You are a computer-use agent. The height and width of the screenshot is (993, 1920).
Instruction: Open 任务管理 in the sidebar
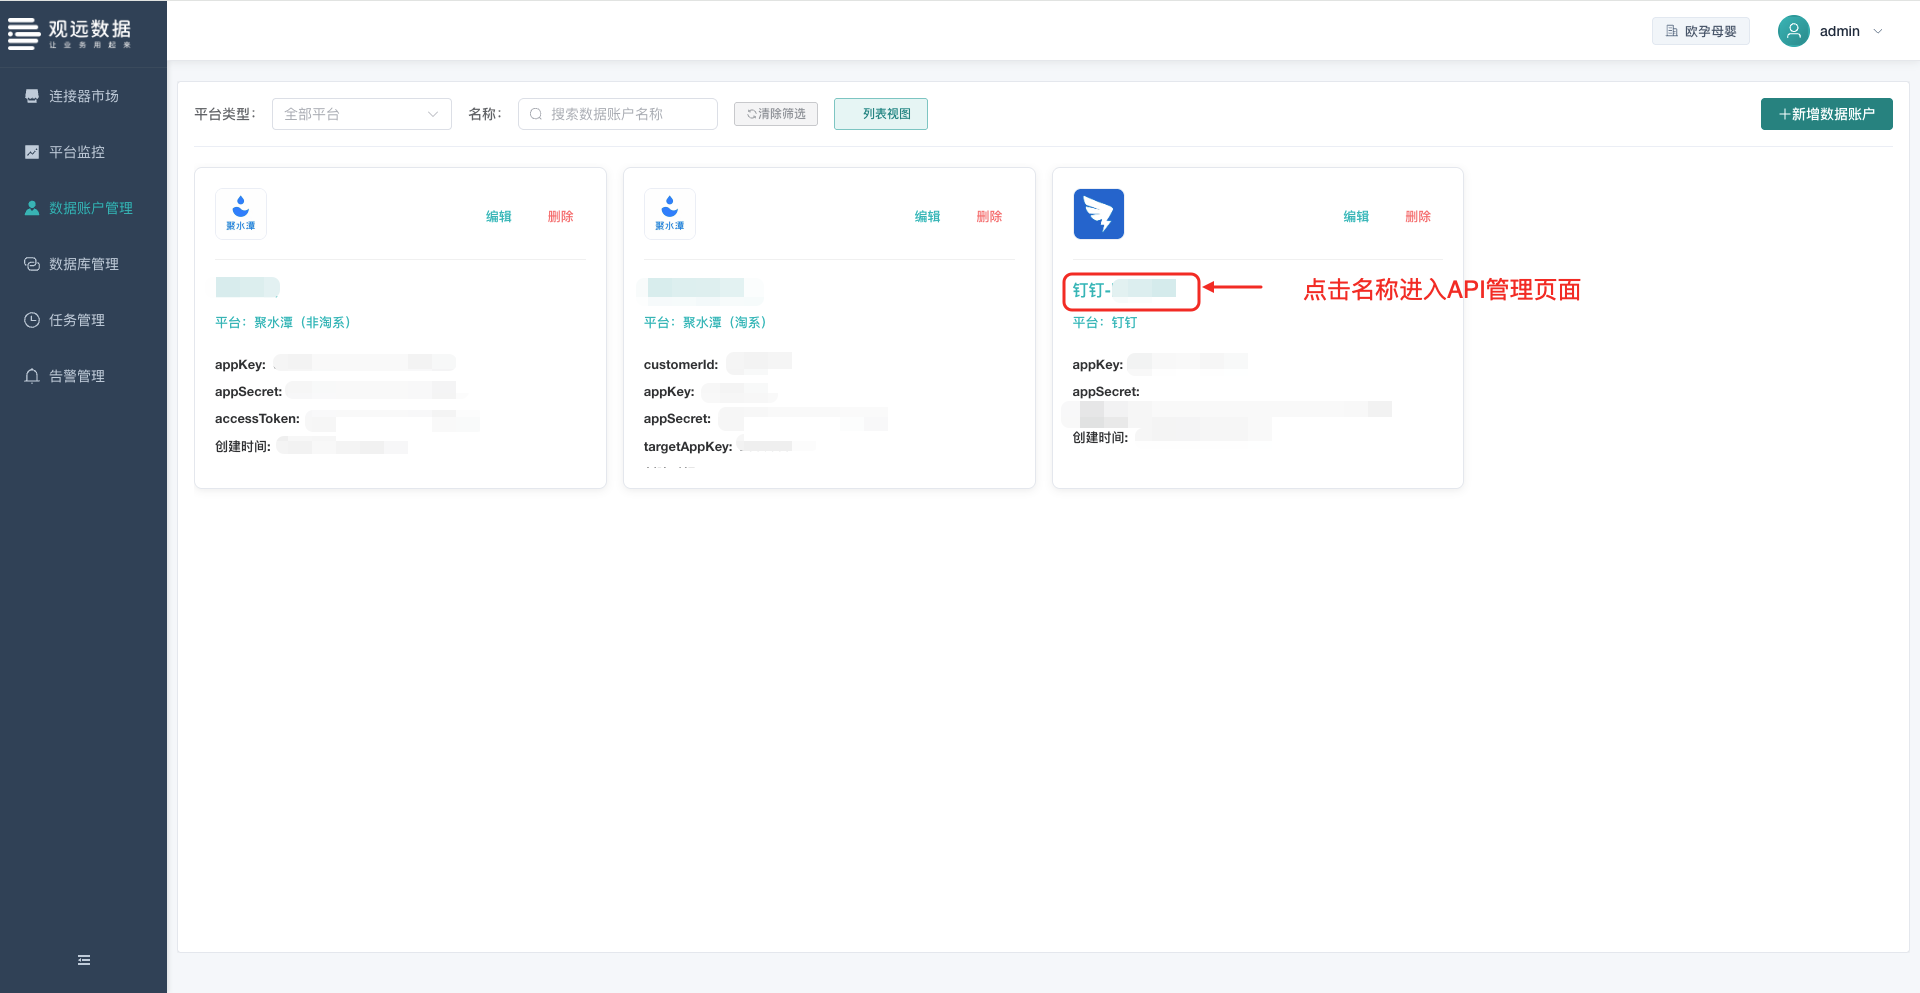pos(76,320)
